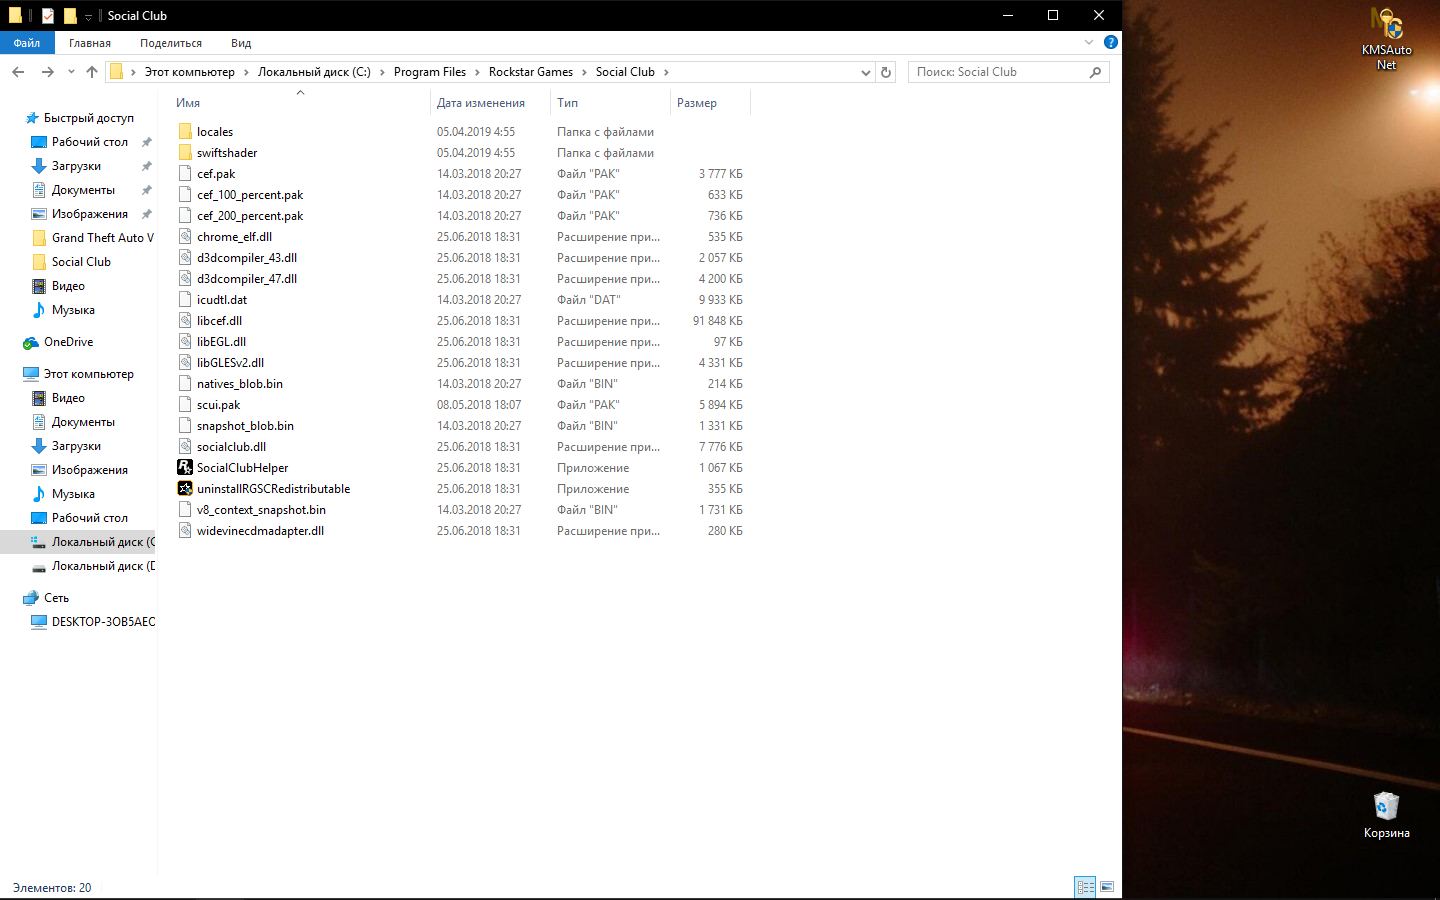This screenshot has width=1440, height=900.
Task: Expand the ribbon with the chevron
Action: (x=1089, y=43)
